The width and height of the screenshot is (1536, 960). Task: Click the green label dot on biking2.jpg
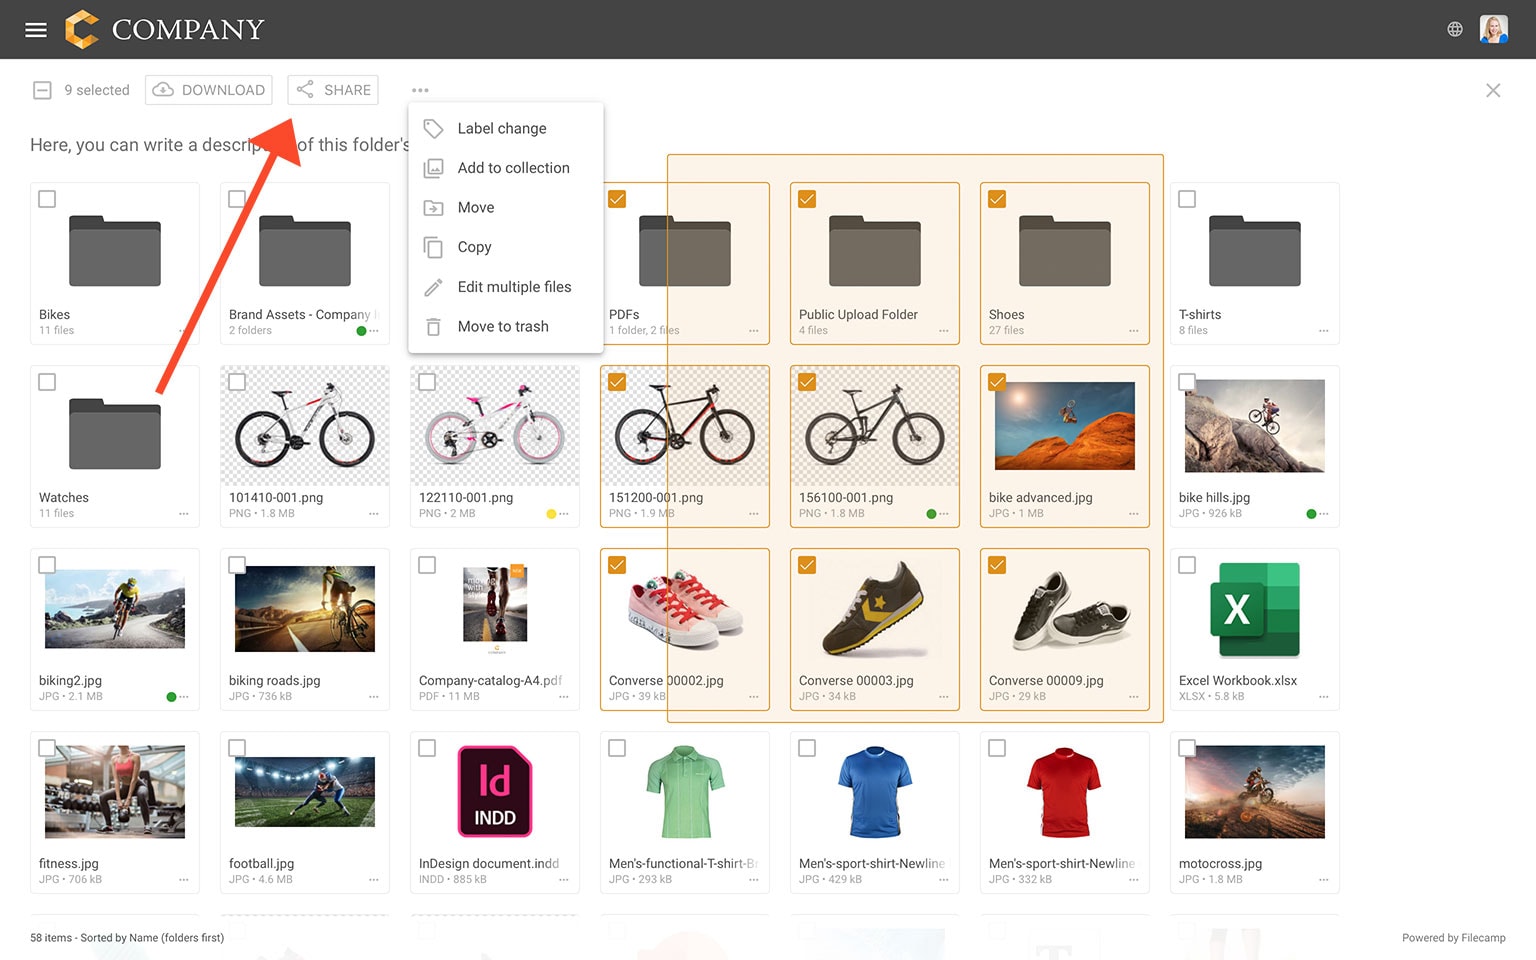171,697
